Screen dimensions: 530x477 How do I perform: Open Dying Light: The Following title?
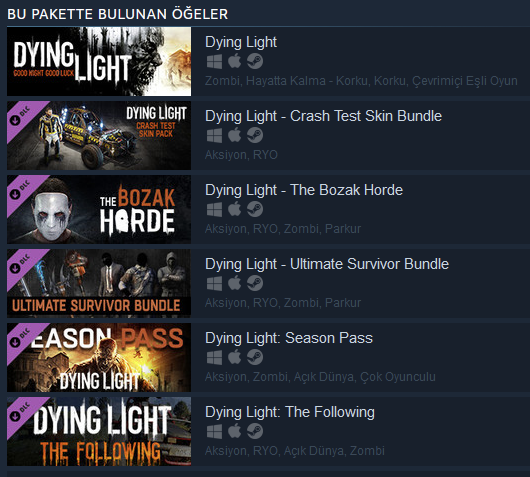pyautogui.click(x=290, y=412)
